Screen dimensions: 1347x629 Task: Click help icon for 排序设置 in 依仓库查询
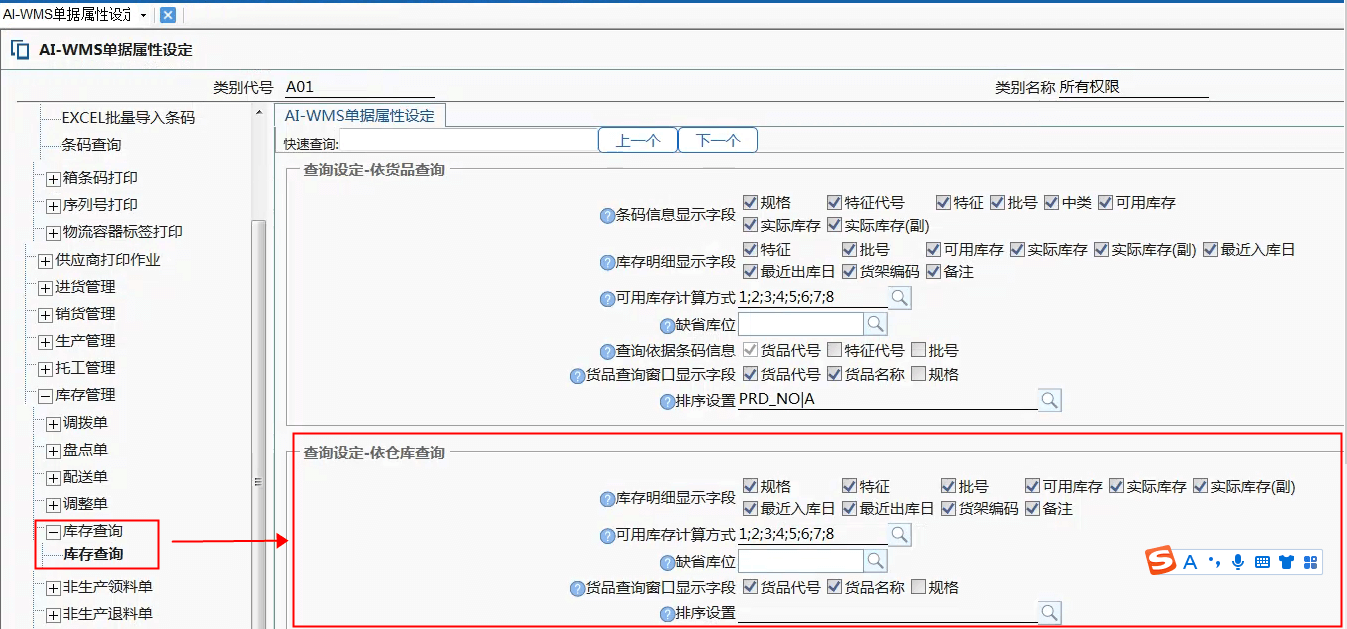click(x=668, y=614)
